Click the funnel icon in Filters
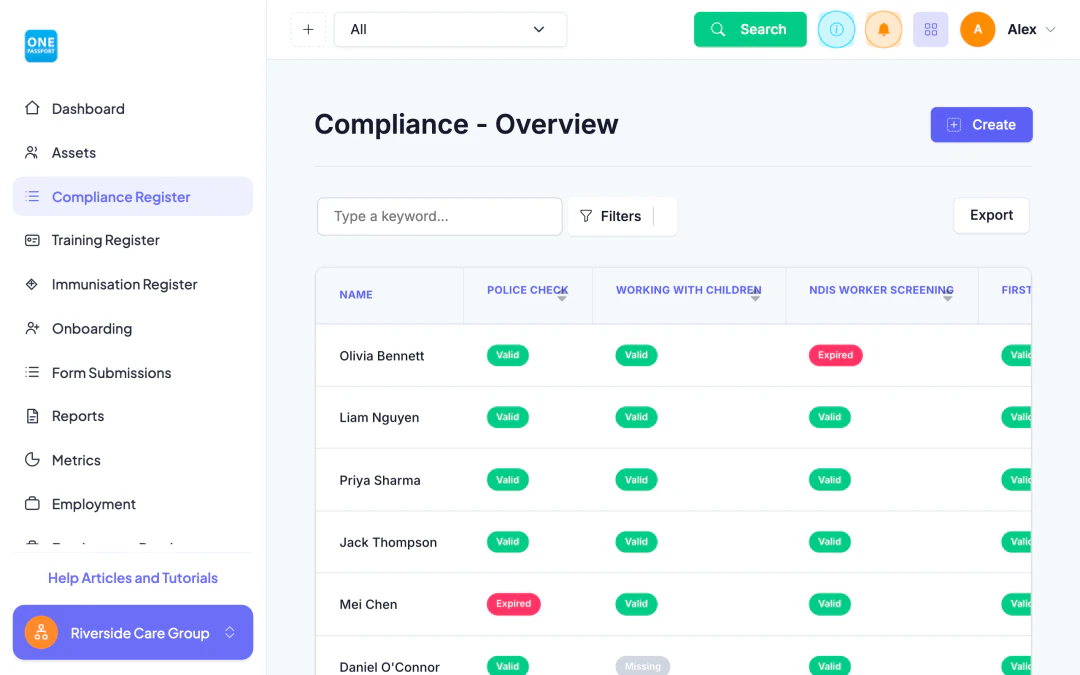1080x675 pixels. click(x=586, y=216)
